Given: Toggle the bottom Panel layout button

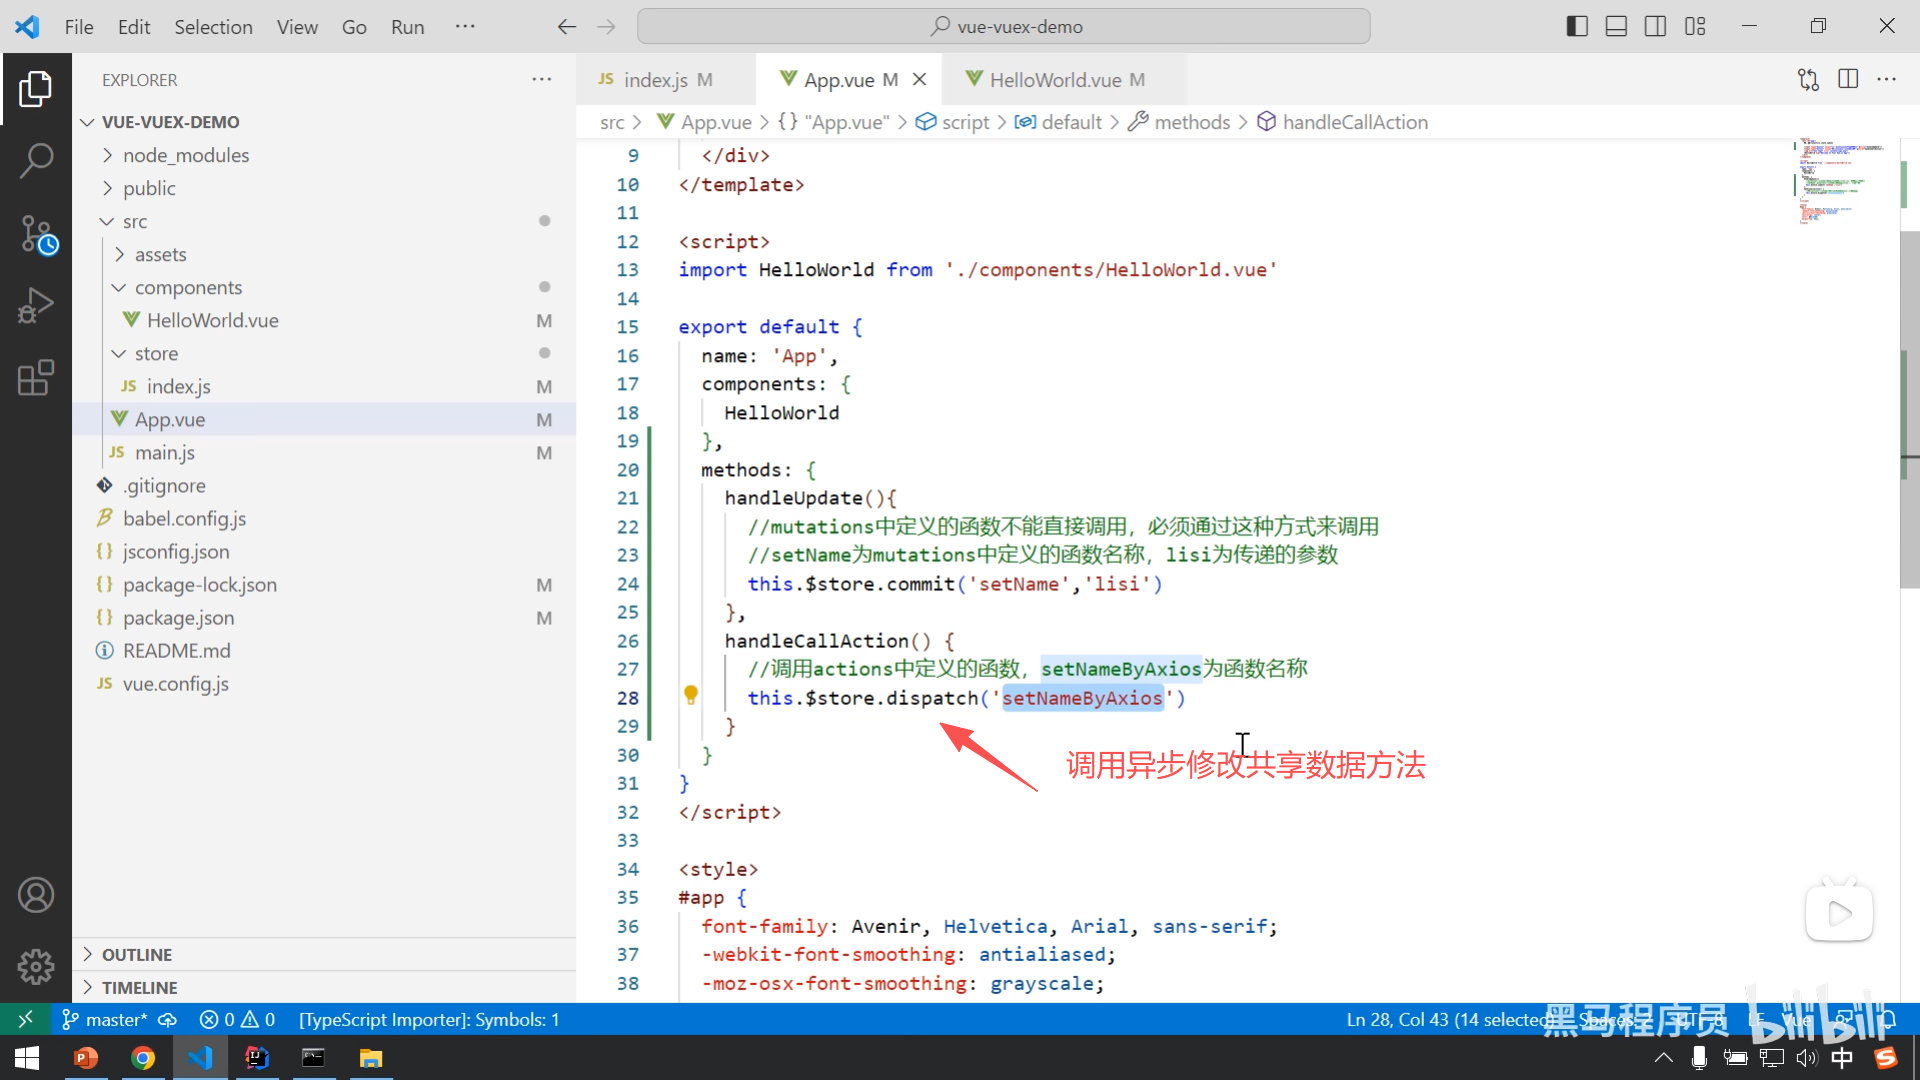Looking at the screenshot, I should (x=1616, y=27).
